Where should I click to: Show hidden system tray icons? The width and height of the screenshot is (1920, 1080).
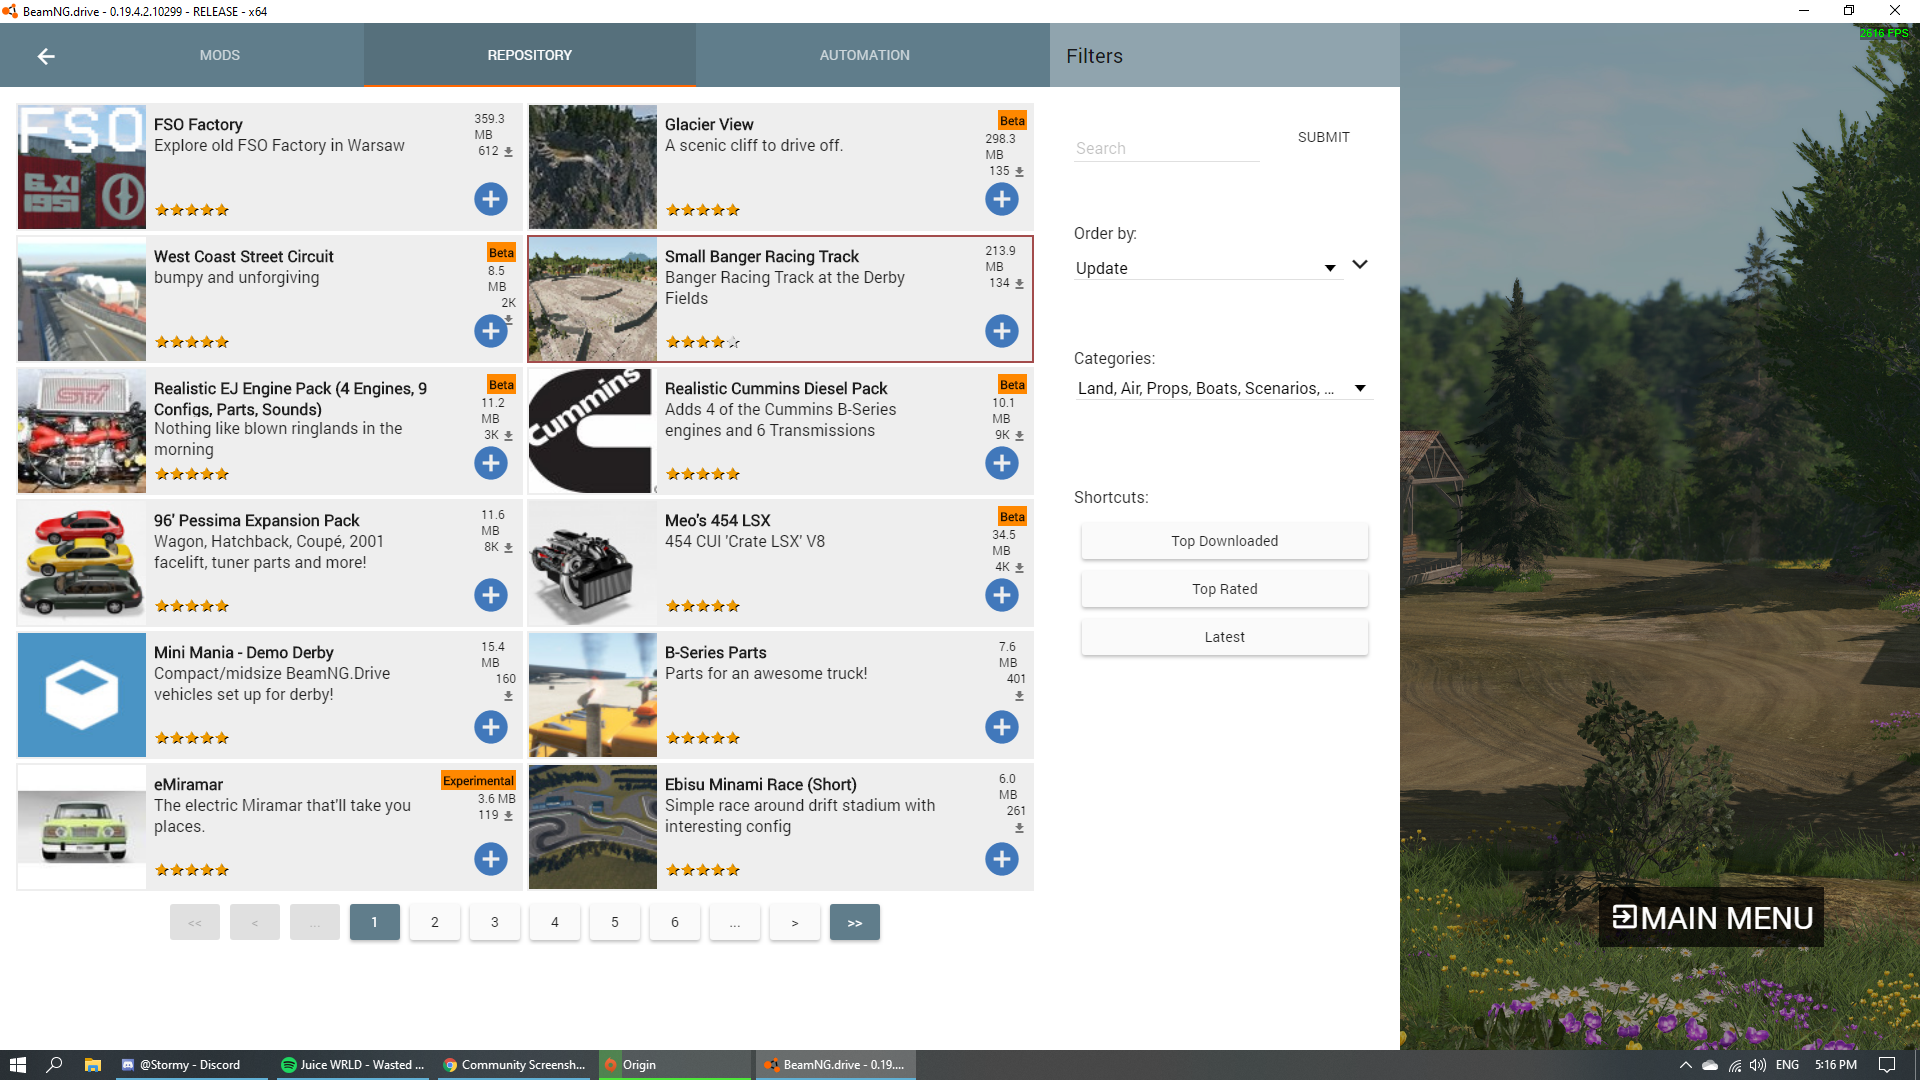1685,1065
